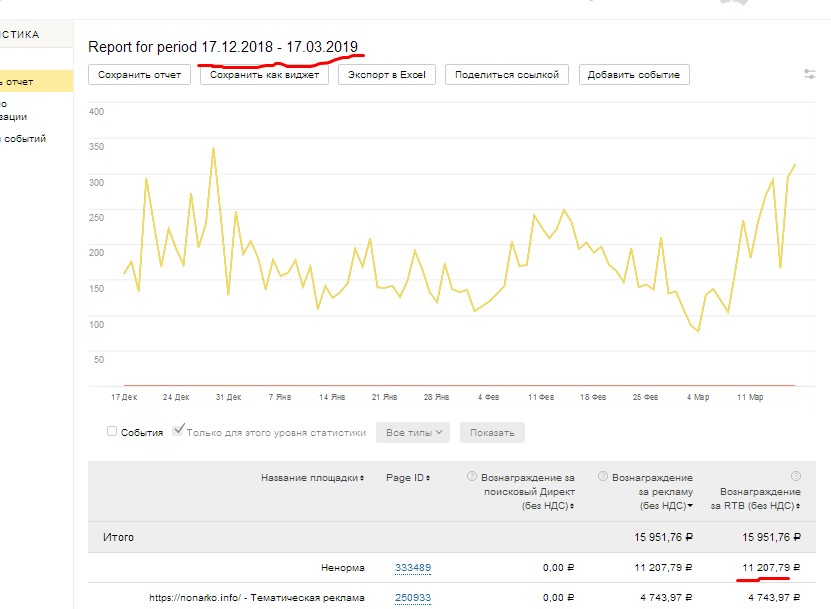Toggle Только для этого уровня статистики checkbox
831x609 pixels.
click(179, 431)
